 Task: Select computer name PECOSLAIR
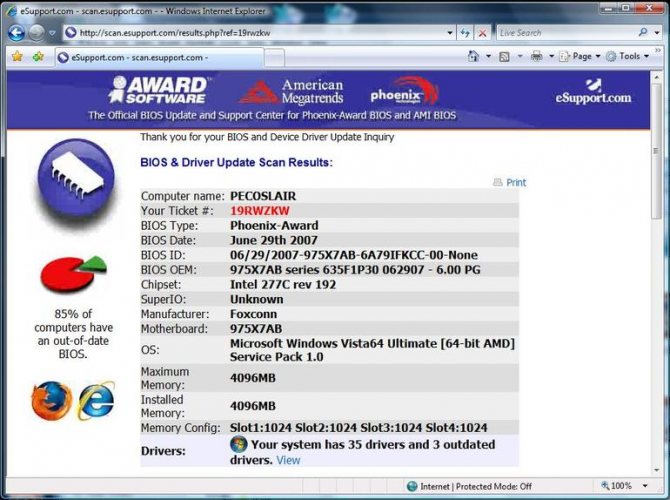click(x=263, y=196)
